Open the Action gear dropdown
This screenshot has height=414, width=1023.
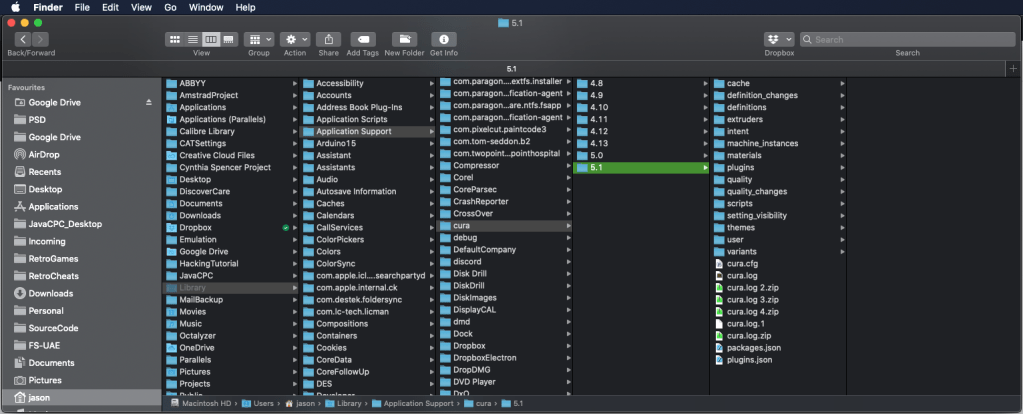(x=295, y=39)
